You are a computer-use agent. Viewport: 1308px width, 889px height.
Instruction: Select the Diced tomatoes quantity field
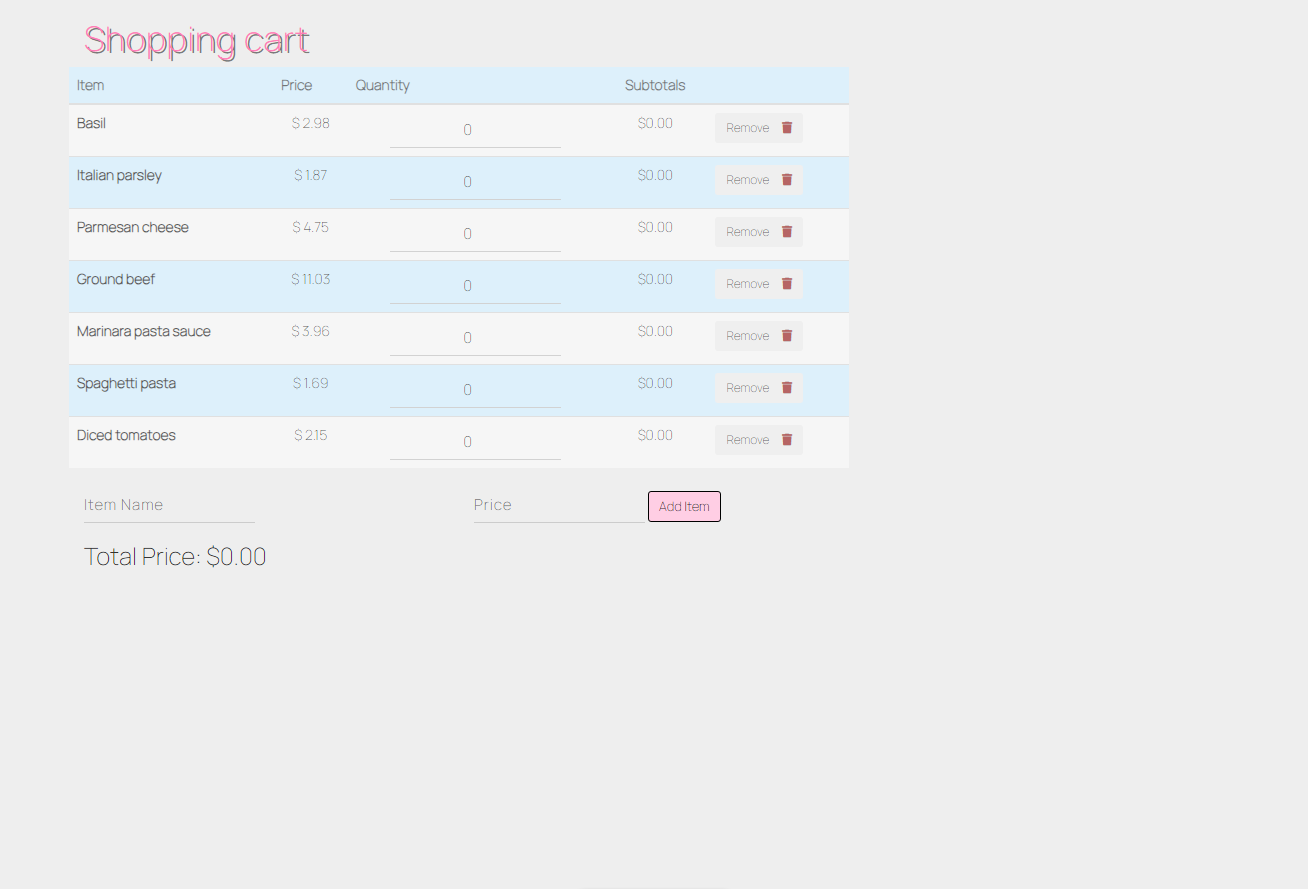click(474, 441)
